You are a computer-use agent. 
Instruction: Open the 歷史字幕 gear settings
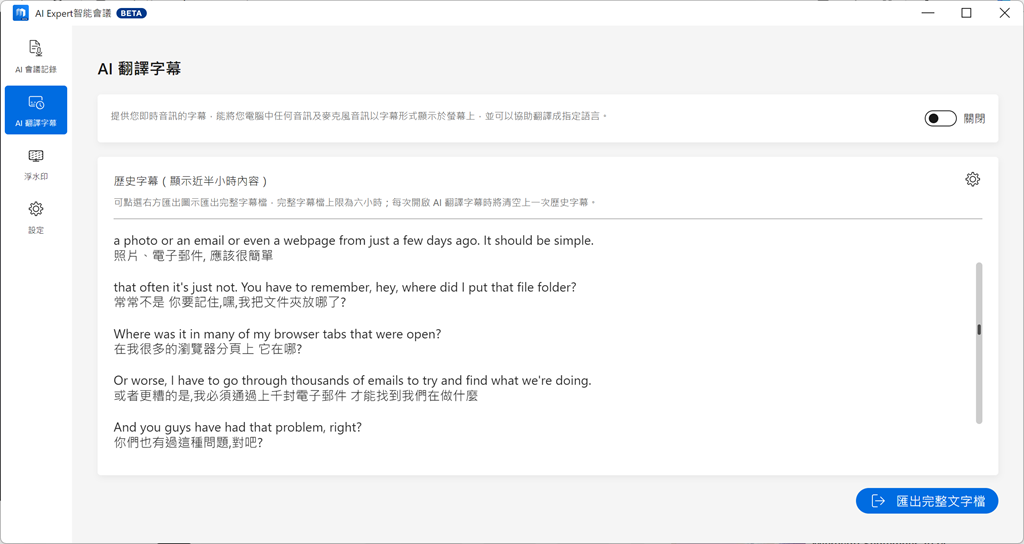[x=972, y=180]
